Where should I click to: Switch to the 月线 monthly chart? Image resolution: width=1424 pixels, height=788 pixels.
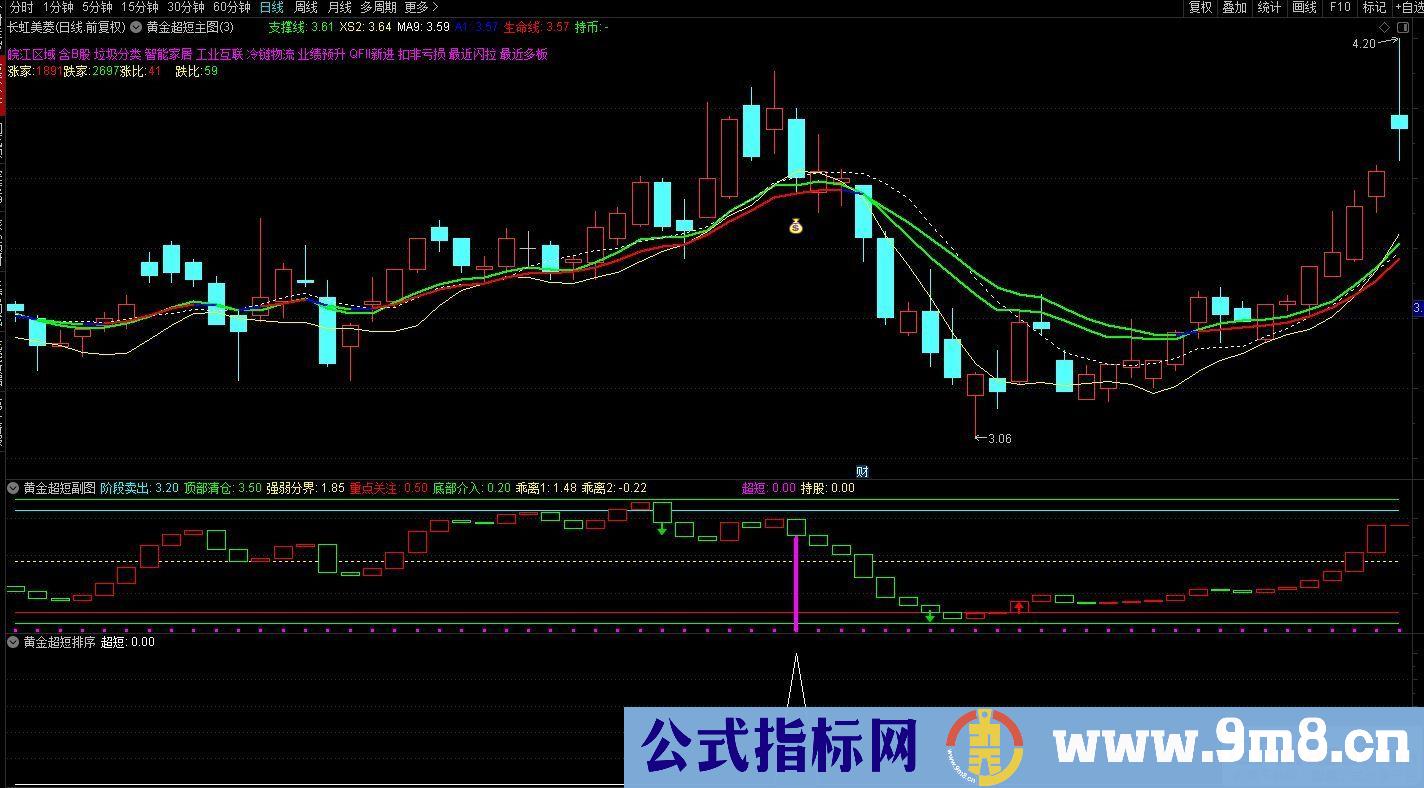point(340,7)
